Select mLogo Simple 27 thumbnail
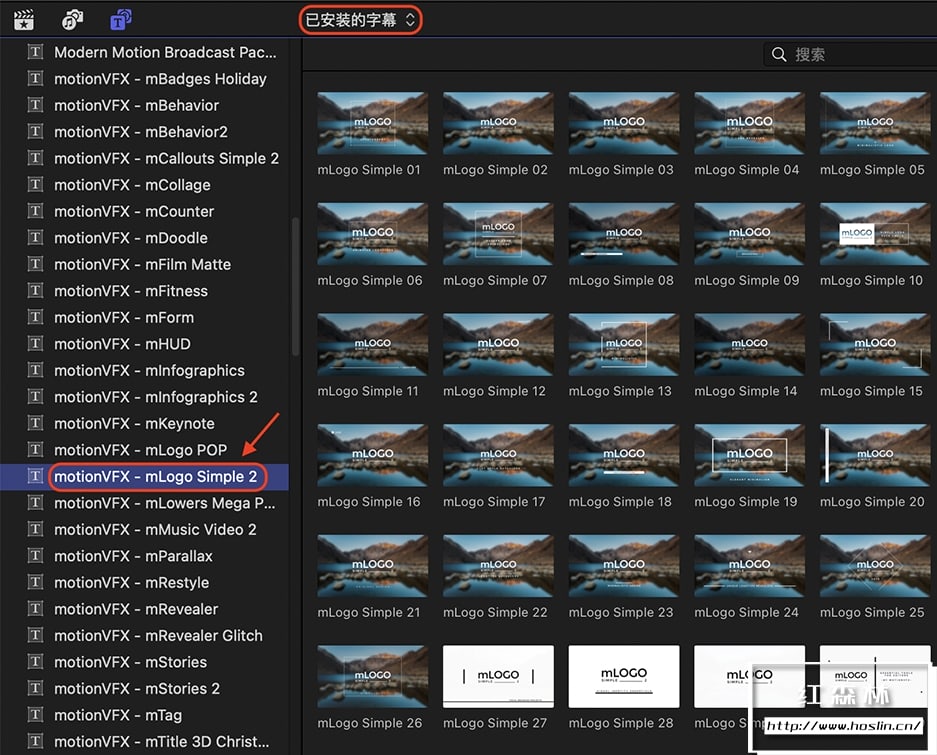Viewport: 937px width, 755px height. [498, 676]
